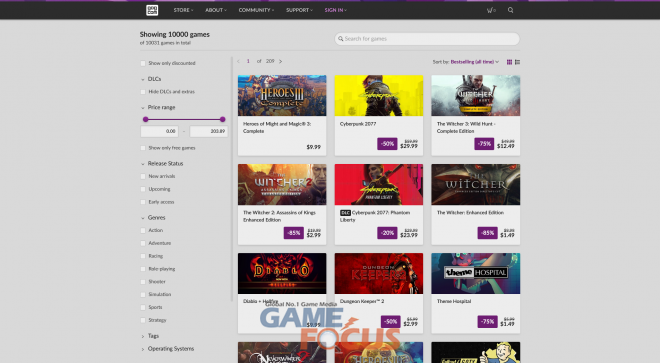The image size is (660, 363).
Task: Open the header search magnifier icon
Action: 511,10
